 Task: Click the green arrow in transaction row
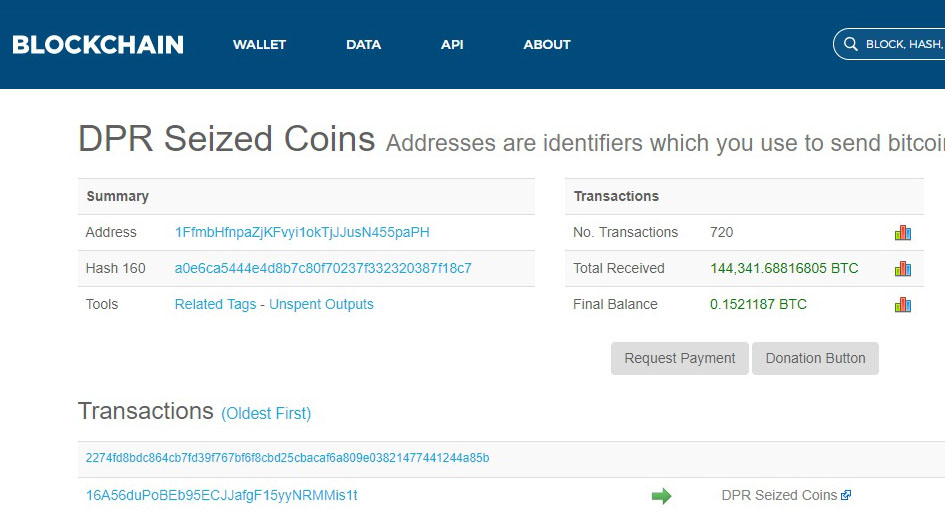pyautogui.click(x=661, y=496)
